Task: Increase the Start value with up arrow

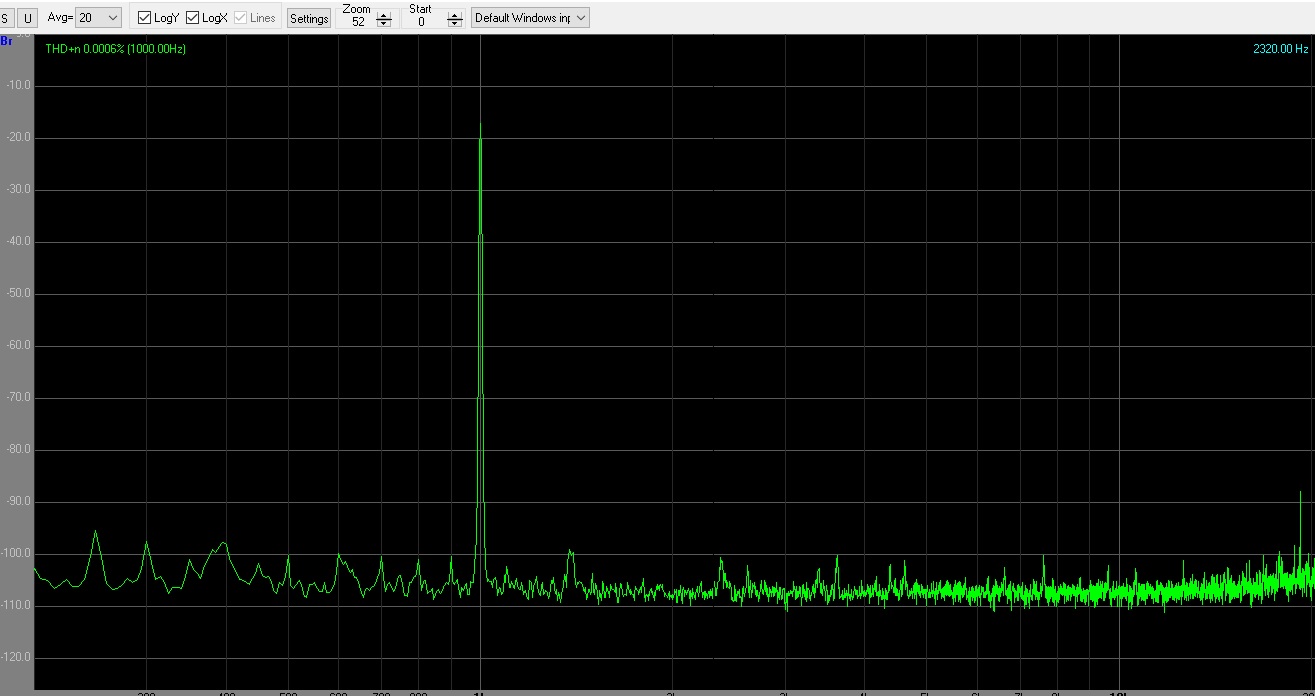Action: click(x=455, y=16)
